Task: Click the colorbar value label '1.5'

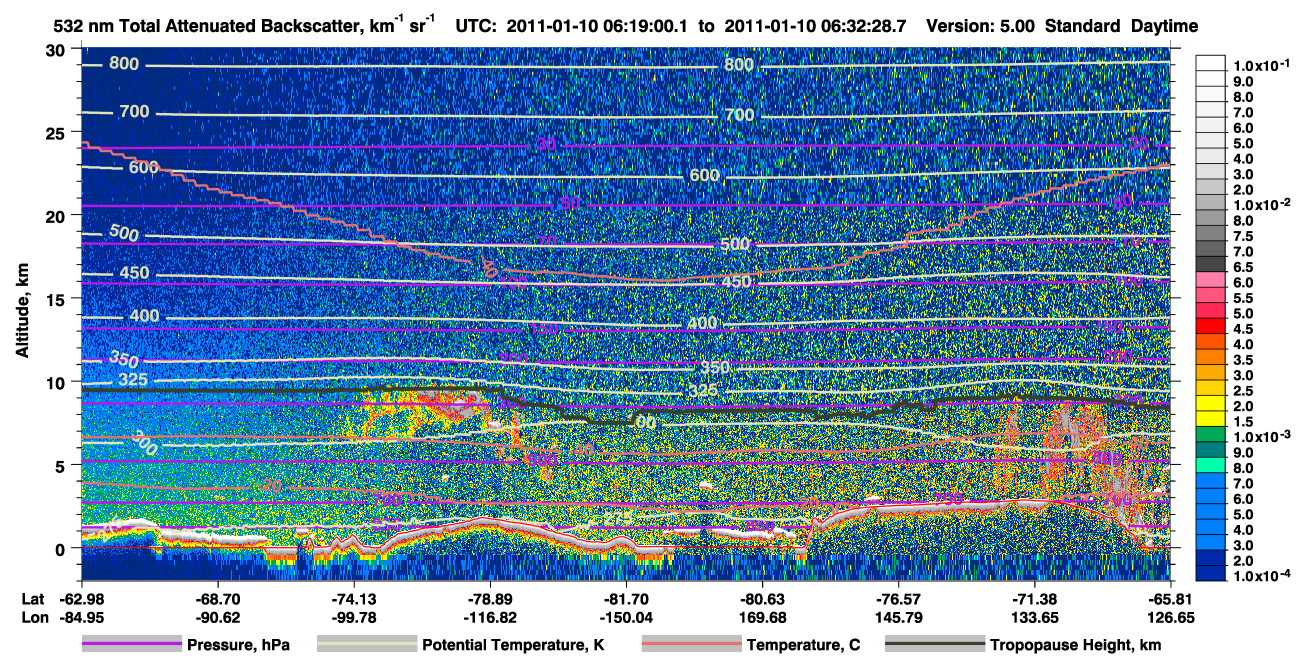Action: tap(1243, 421)
